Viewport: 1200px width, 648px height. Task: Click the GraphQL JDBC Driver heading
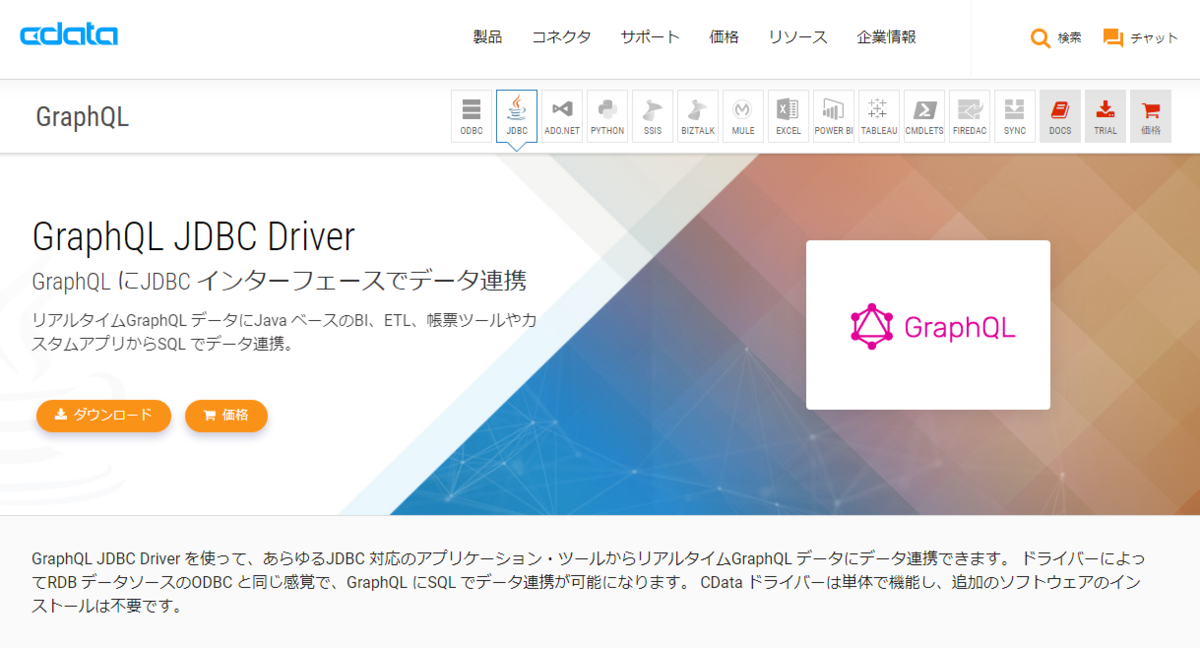click(193, 237)
